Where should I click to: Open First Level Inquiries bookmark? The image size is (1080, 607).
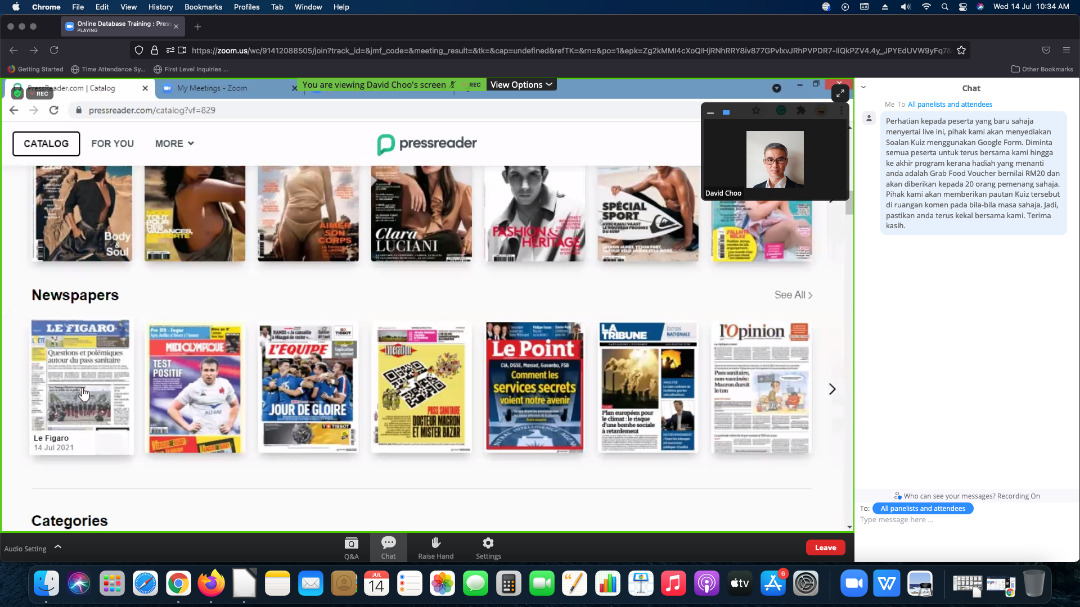191,69
